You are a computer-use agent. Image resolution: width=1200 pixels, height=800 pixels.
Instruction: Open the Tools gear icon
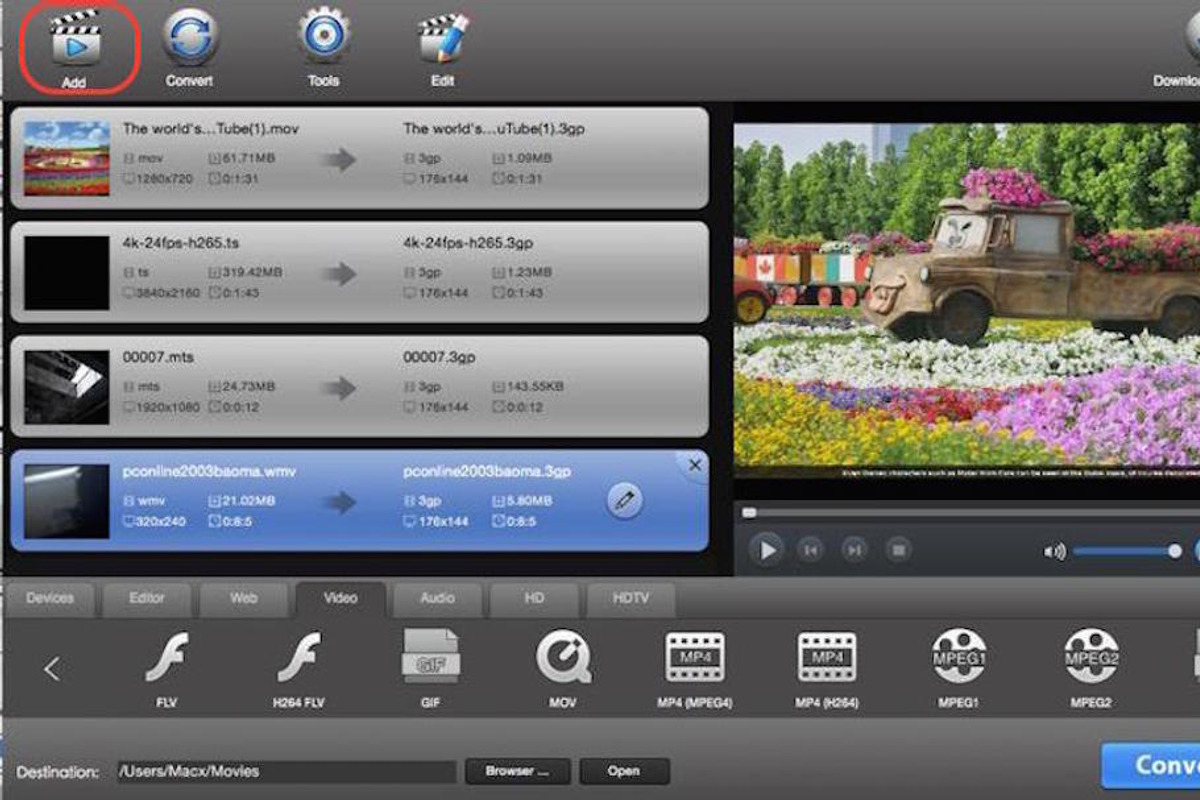[323, 37]
